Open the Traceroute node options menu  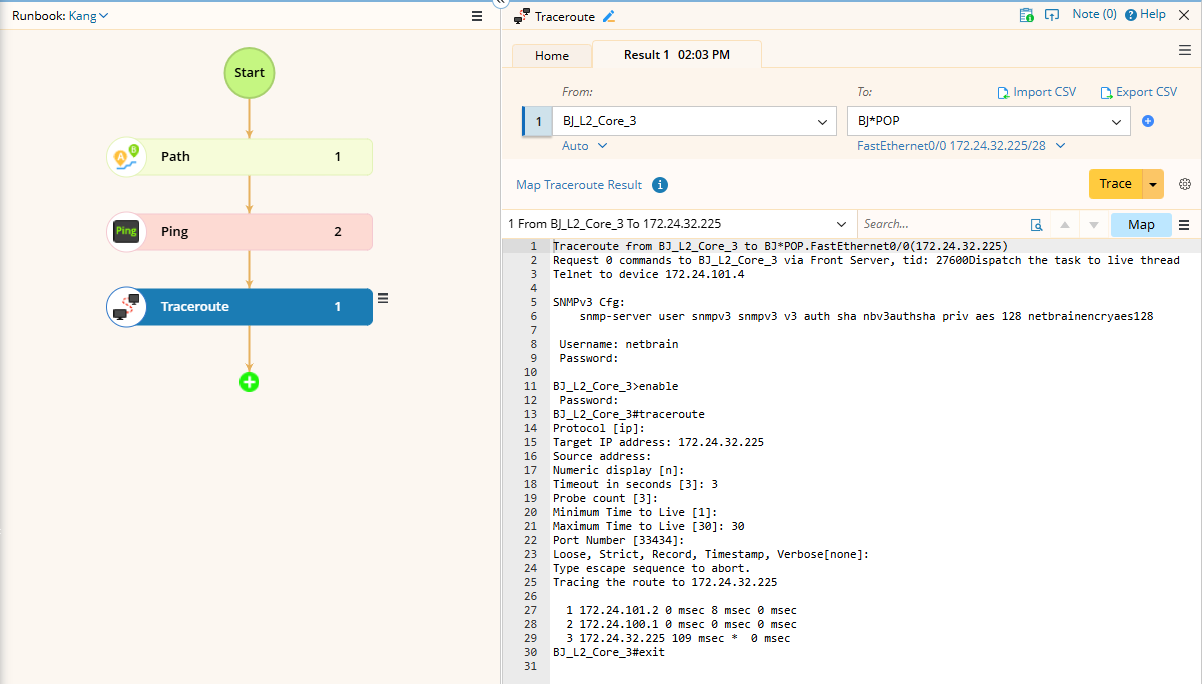click(x=383, y=298)
